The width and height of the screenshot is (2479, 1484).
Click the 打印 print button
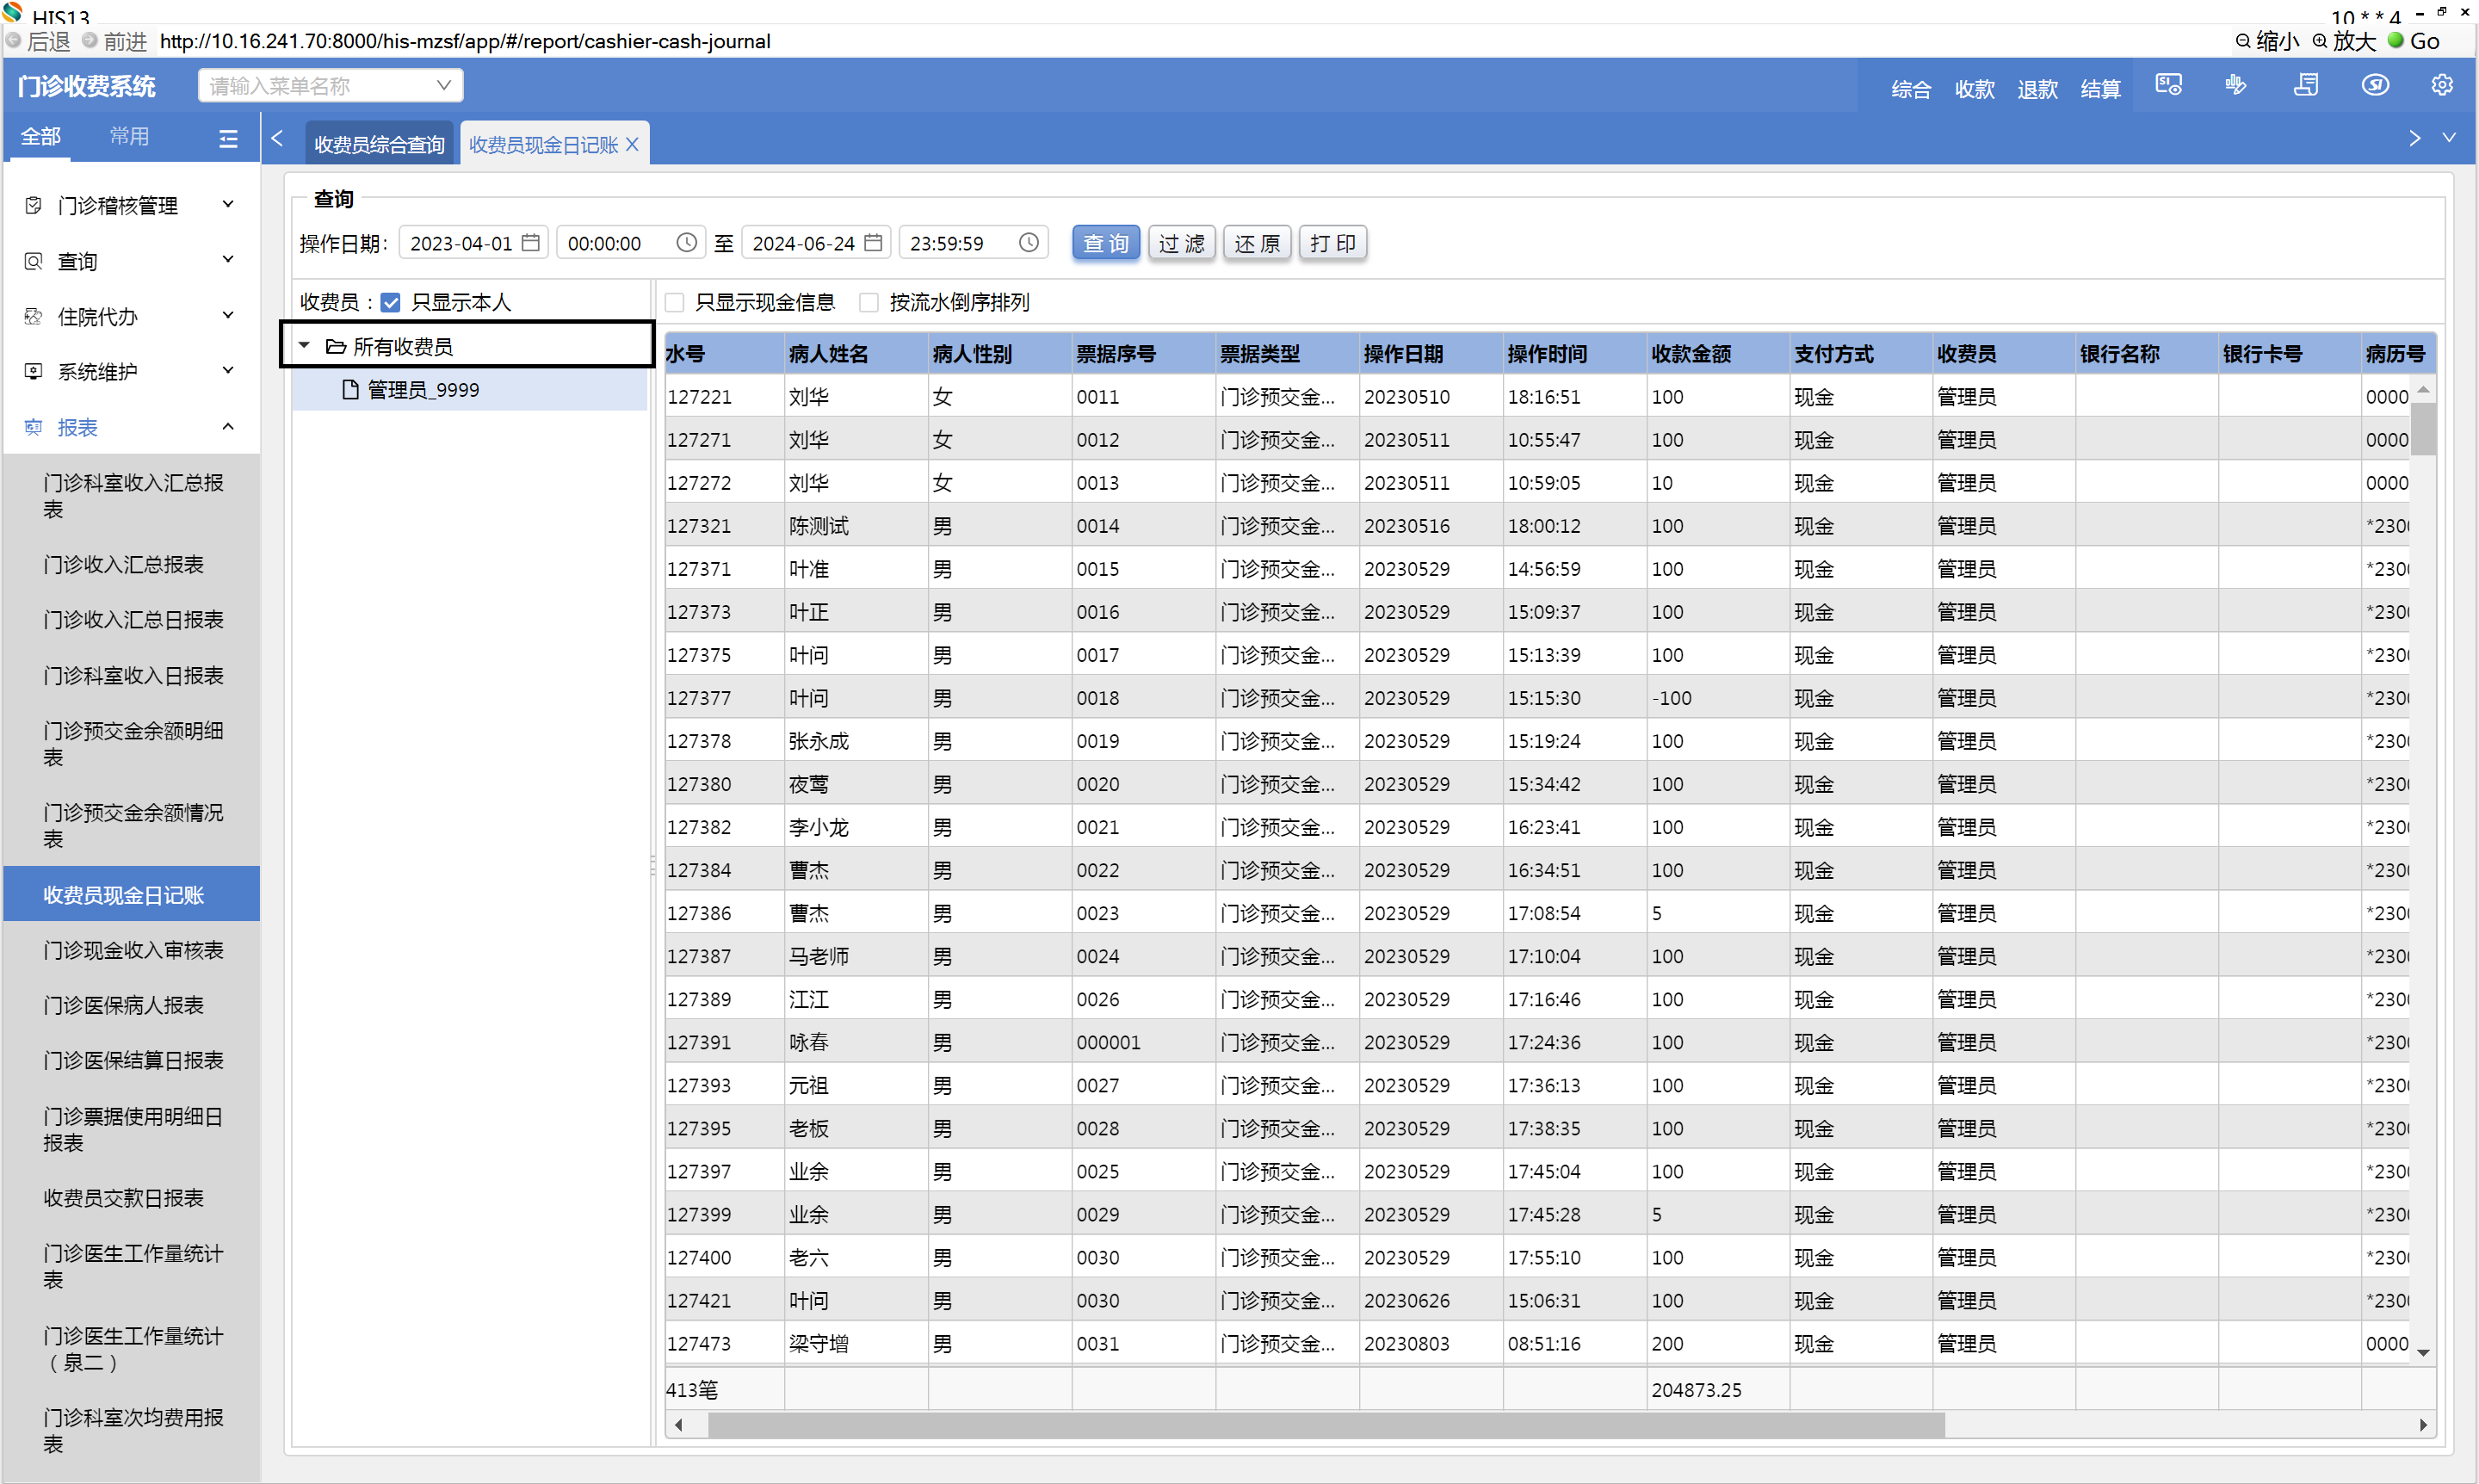pos(1332,243)
